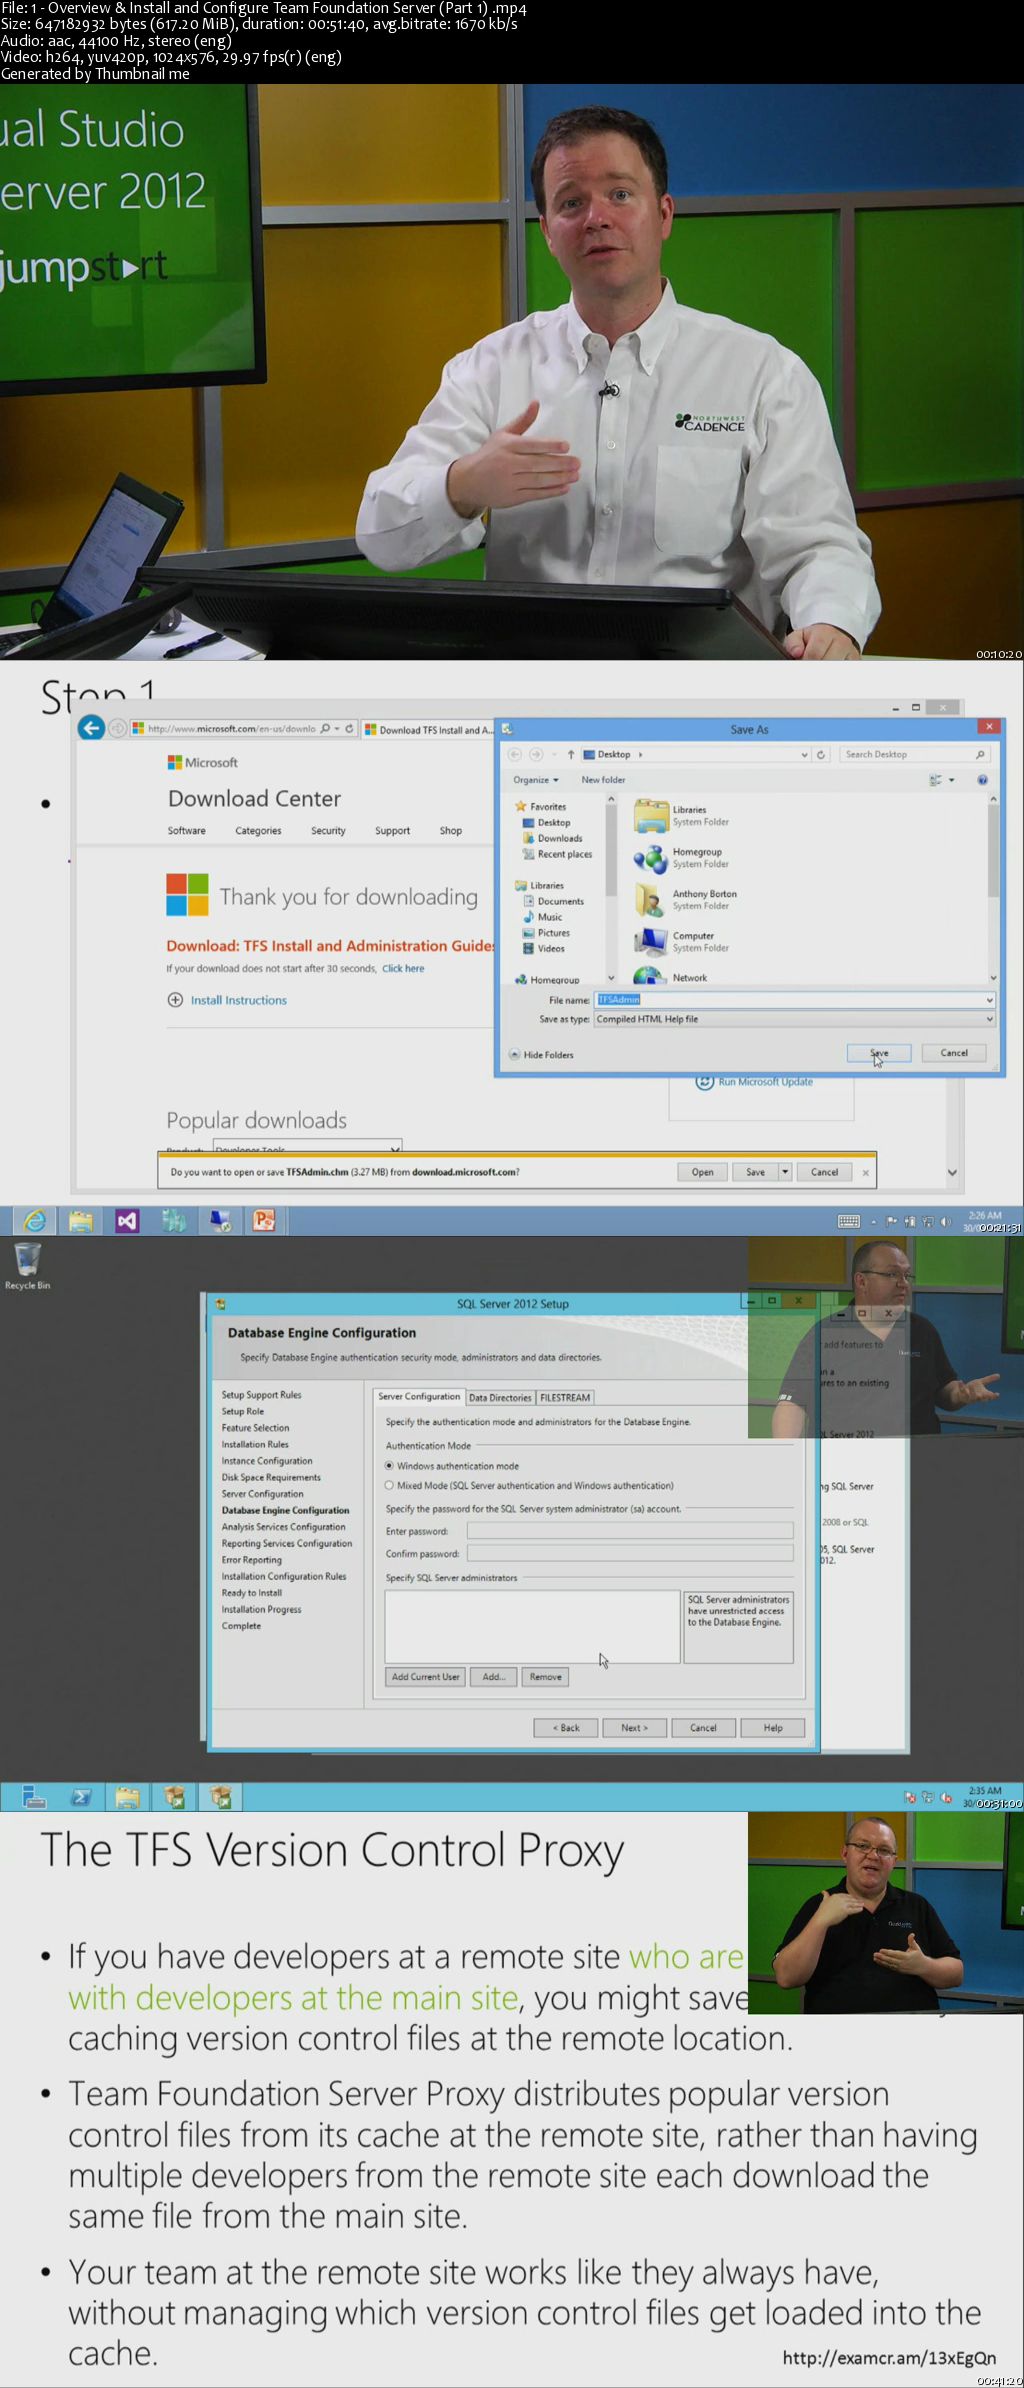Open the view options dropdown arrow in Save As

click(x=951, y=780)
